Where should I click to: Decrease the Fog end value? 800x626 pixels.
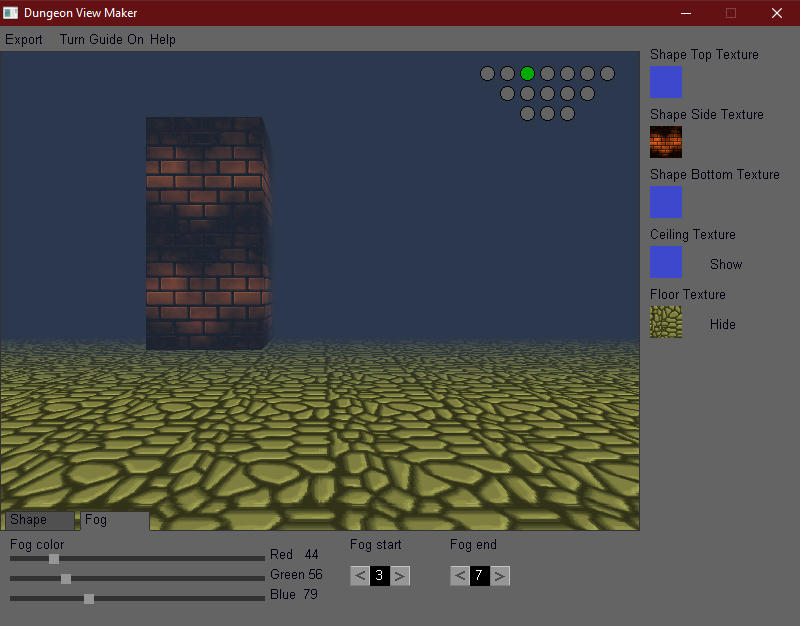pyautogui.click(x=460, y=576)
